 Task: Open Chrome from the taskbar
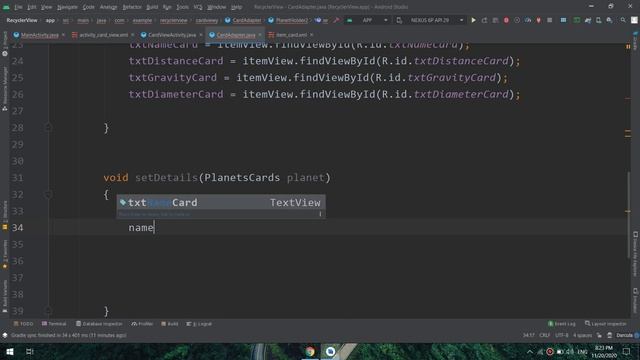tap(310, 351)
